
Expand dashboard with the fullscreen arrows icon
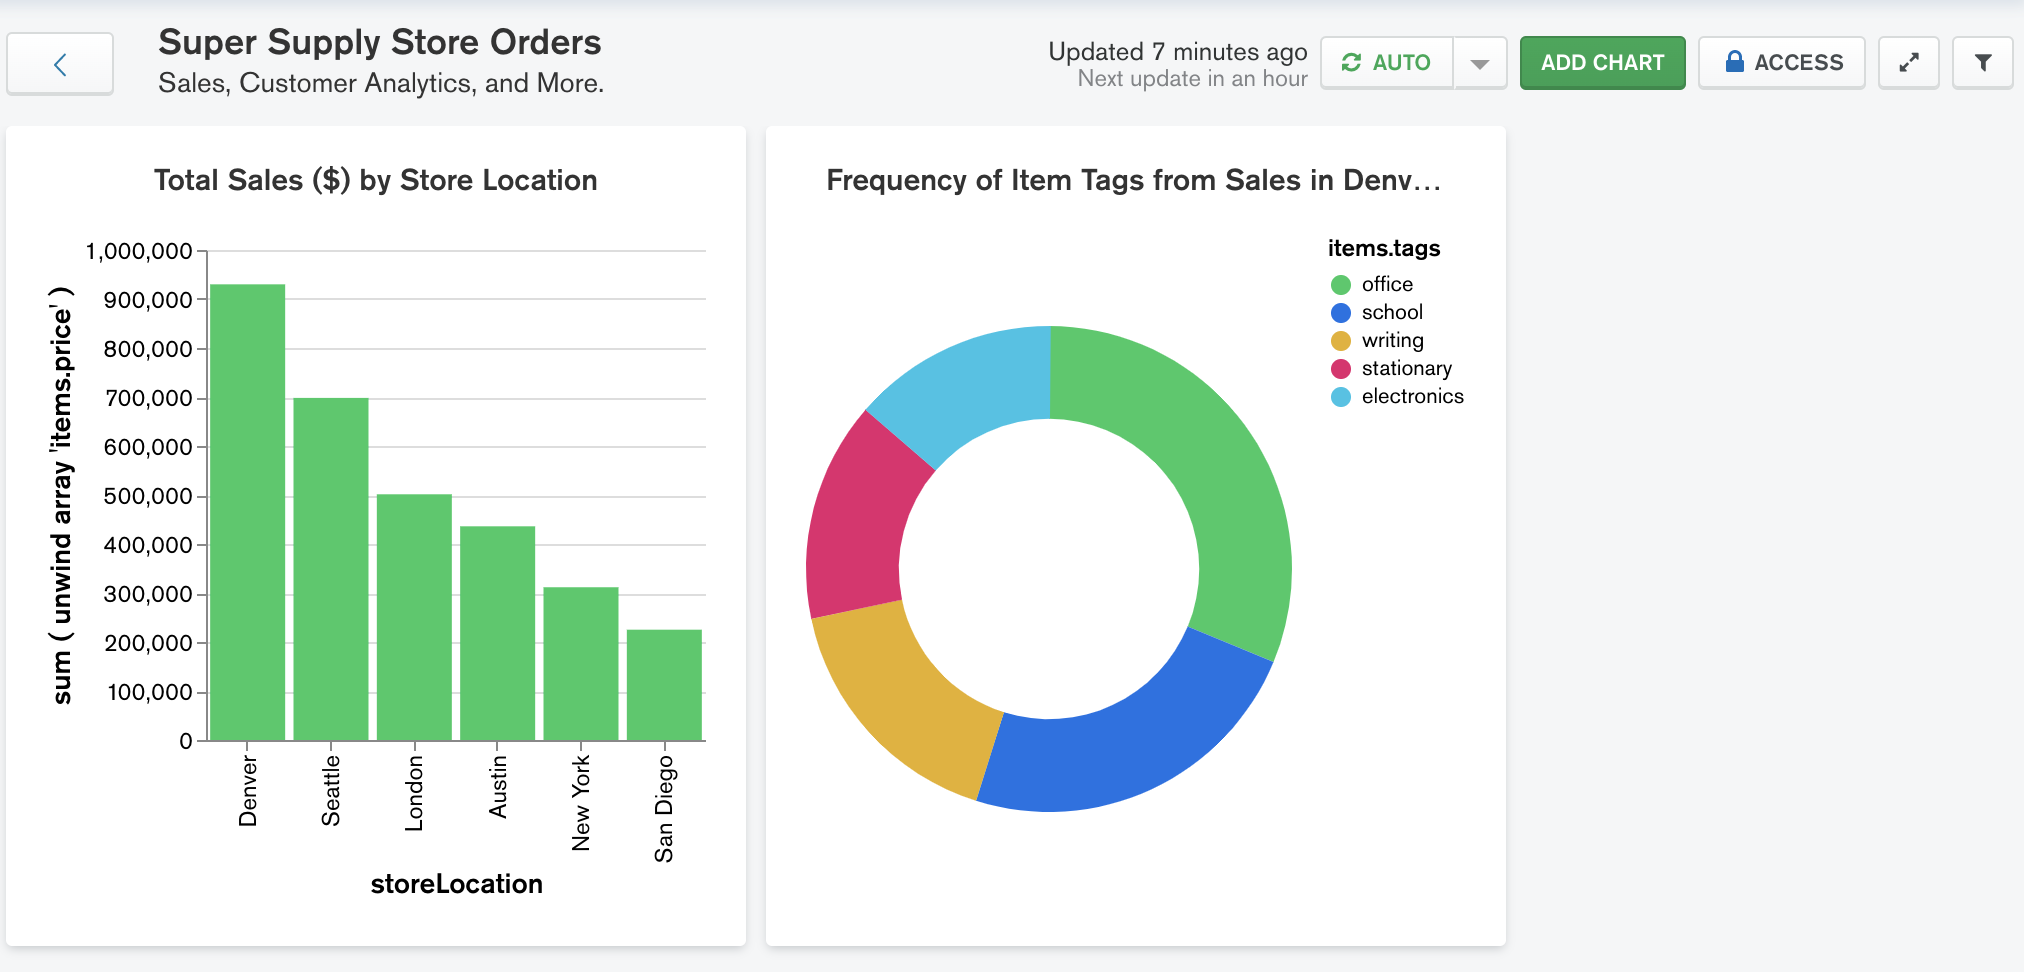pyautogui.click(x=1908, y=62)
